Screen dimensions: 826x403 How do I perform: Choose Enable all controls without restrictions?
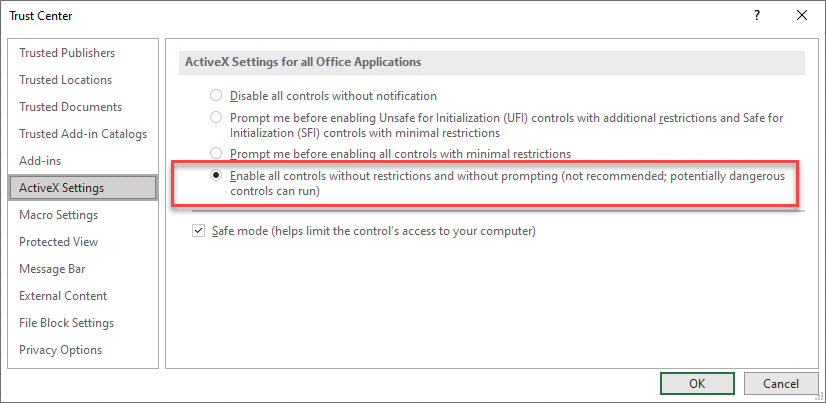point(216,176)
